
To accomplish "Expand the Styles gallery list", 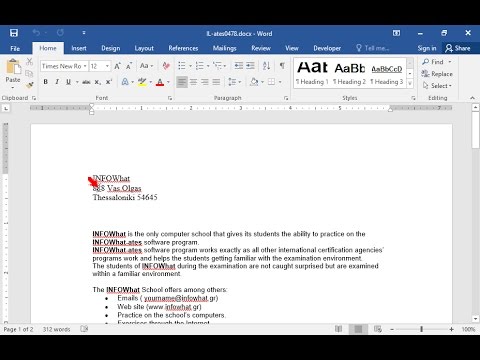I will click(410, 83).
